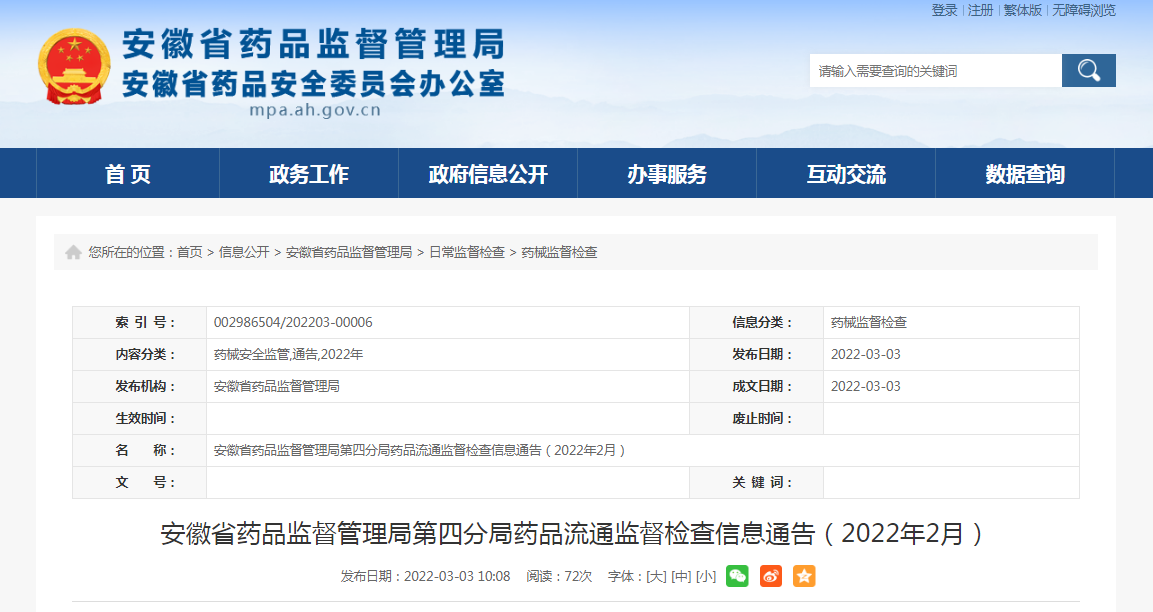Viewport: 1153px width, 612px height.
Task: Open the 政府信息公开 navigation menu
Action: pyautogui.click(x=488, y=174)
